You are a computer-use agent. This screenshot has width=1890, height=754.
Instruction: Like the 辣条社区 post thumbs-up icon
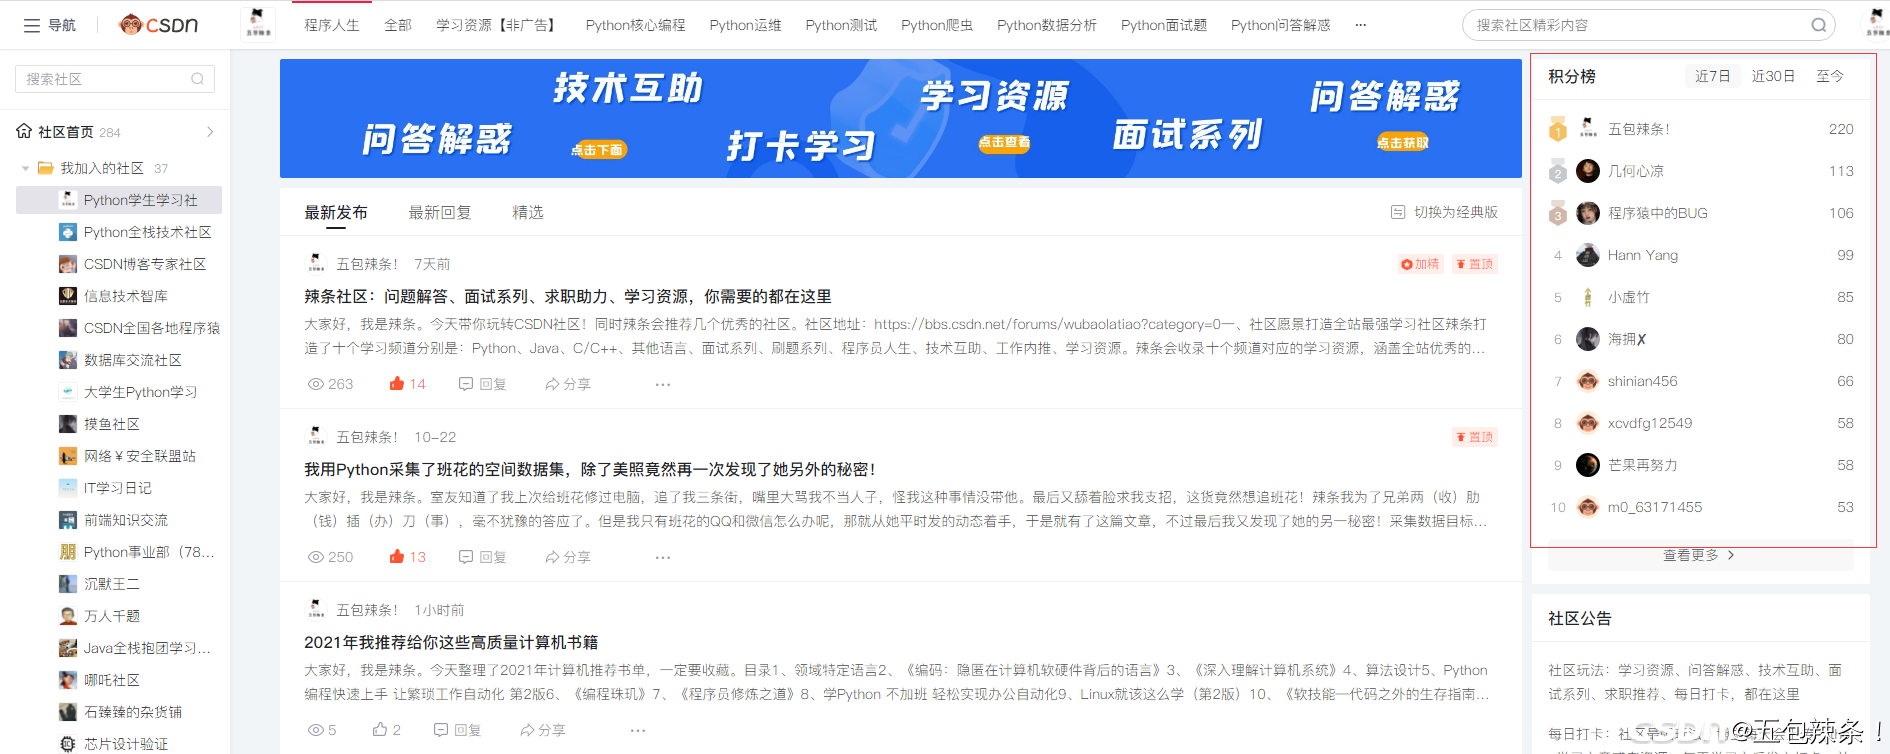397,384
